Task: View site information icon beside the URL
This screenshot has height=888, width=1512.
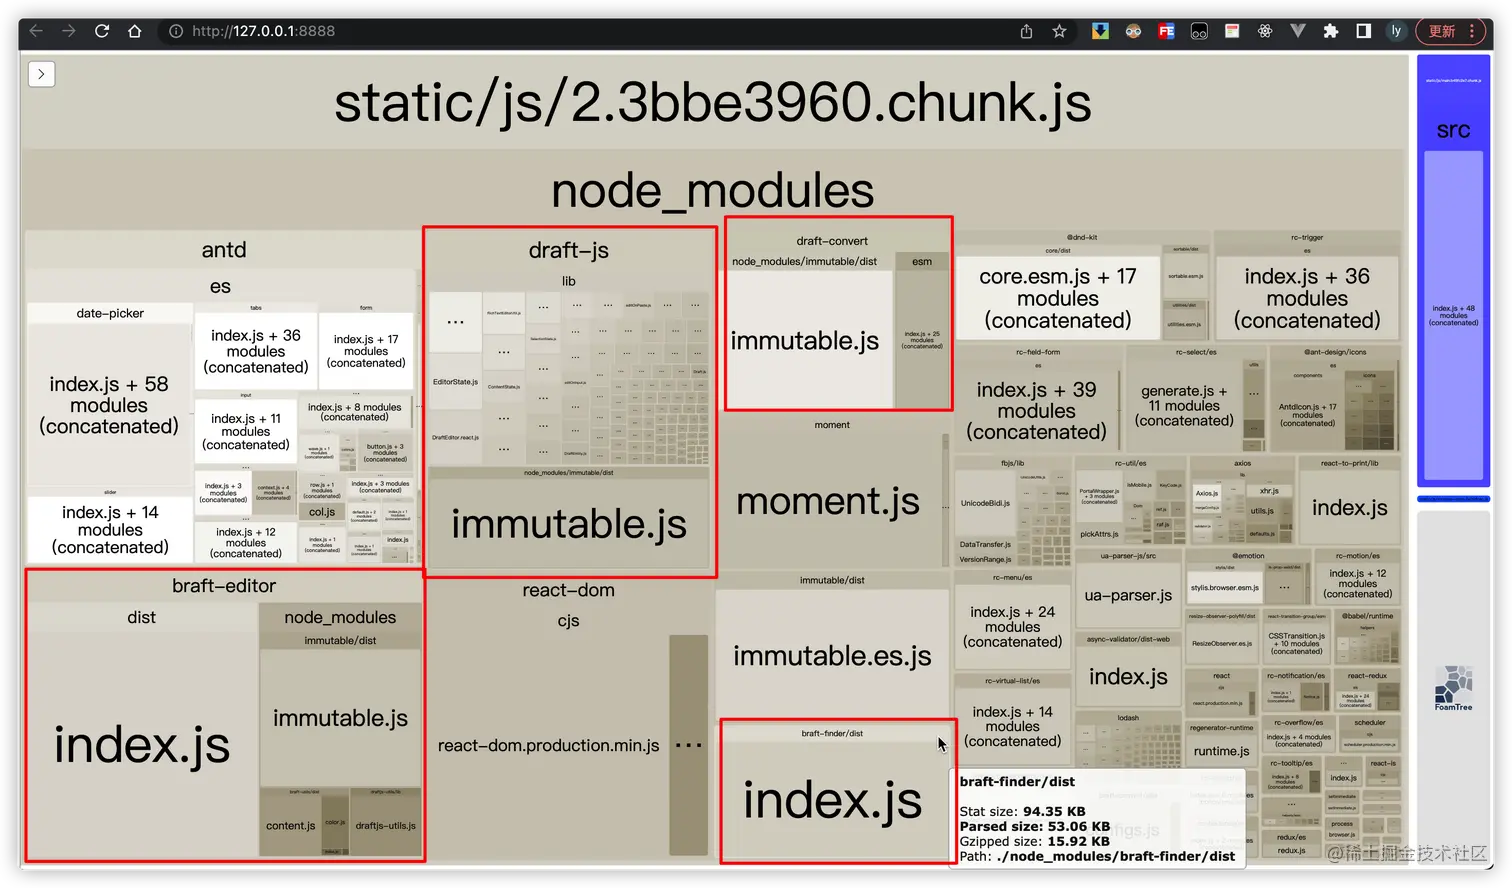Action: pyautogui.click(x=176, y=31)
